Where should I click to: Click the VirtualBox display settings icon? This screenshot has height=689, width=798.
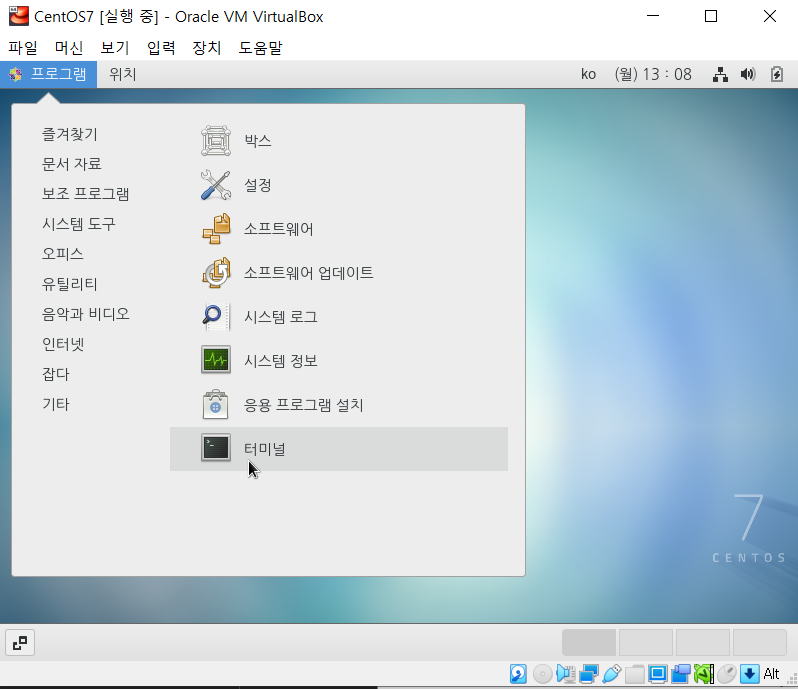[658, 674]
